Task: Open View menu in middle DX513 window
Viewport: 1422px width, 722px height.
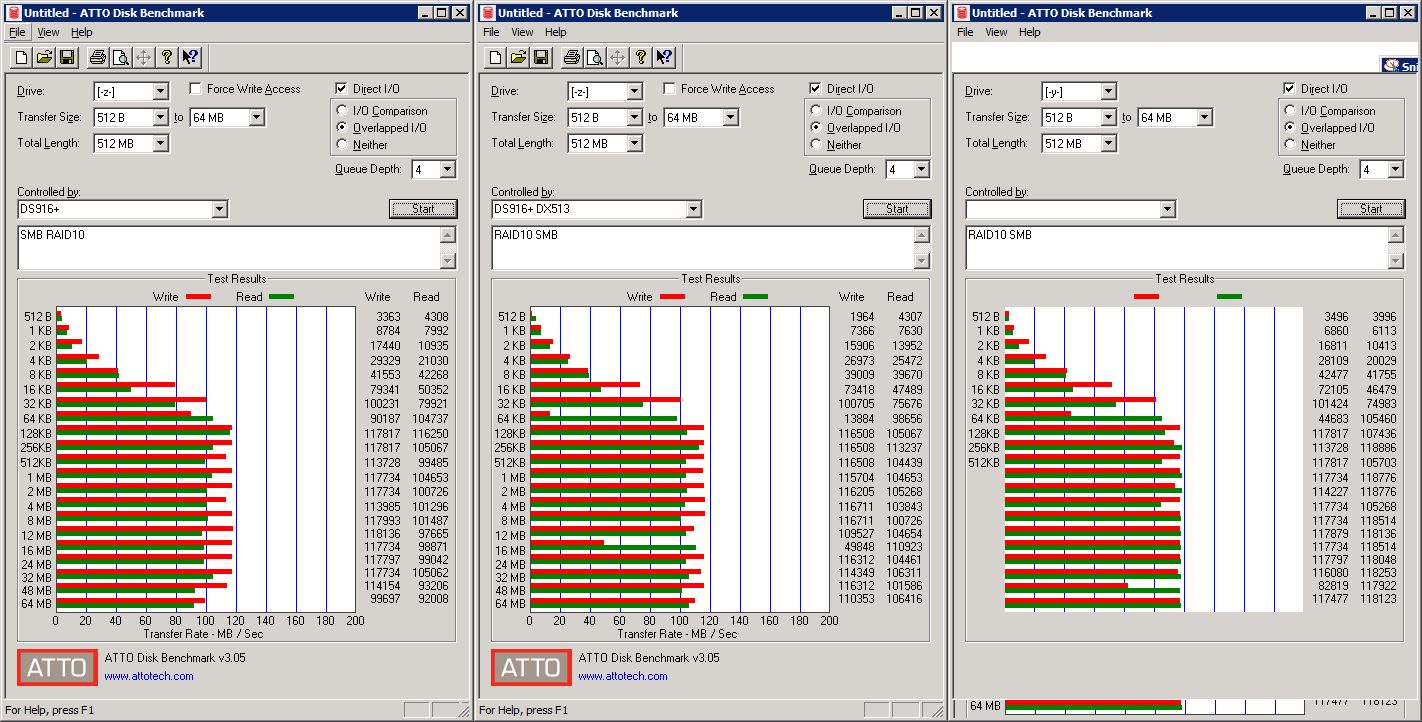Action: 522,32
